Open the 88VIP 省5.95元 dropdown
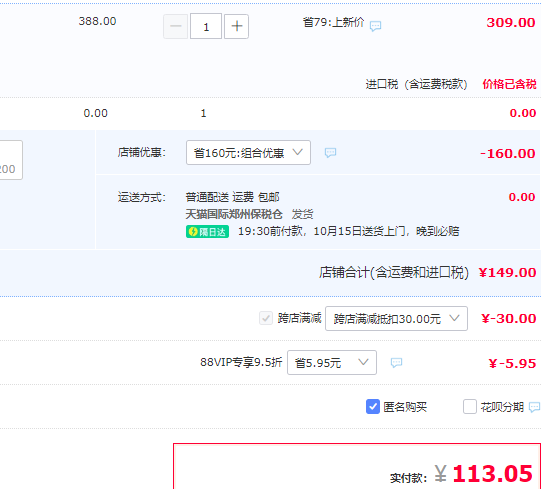Viewport: 553px width, 489px height. coord(332,362)
